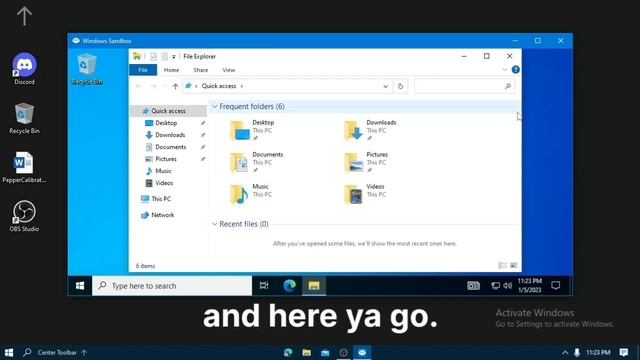
Task: Switch to large icons view in status bar
Action: coord(513,266)
